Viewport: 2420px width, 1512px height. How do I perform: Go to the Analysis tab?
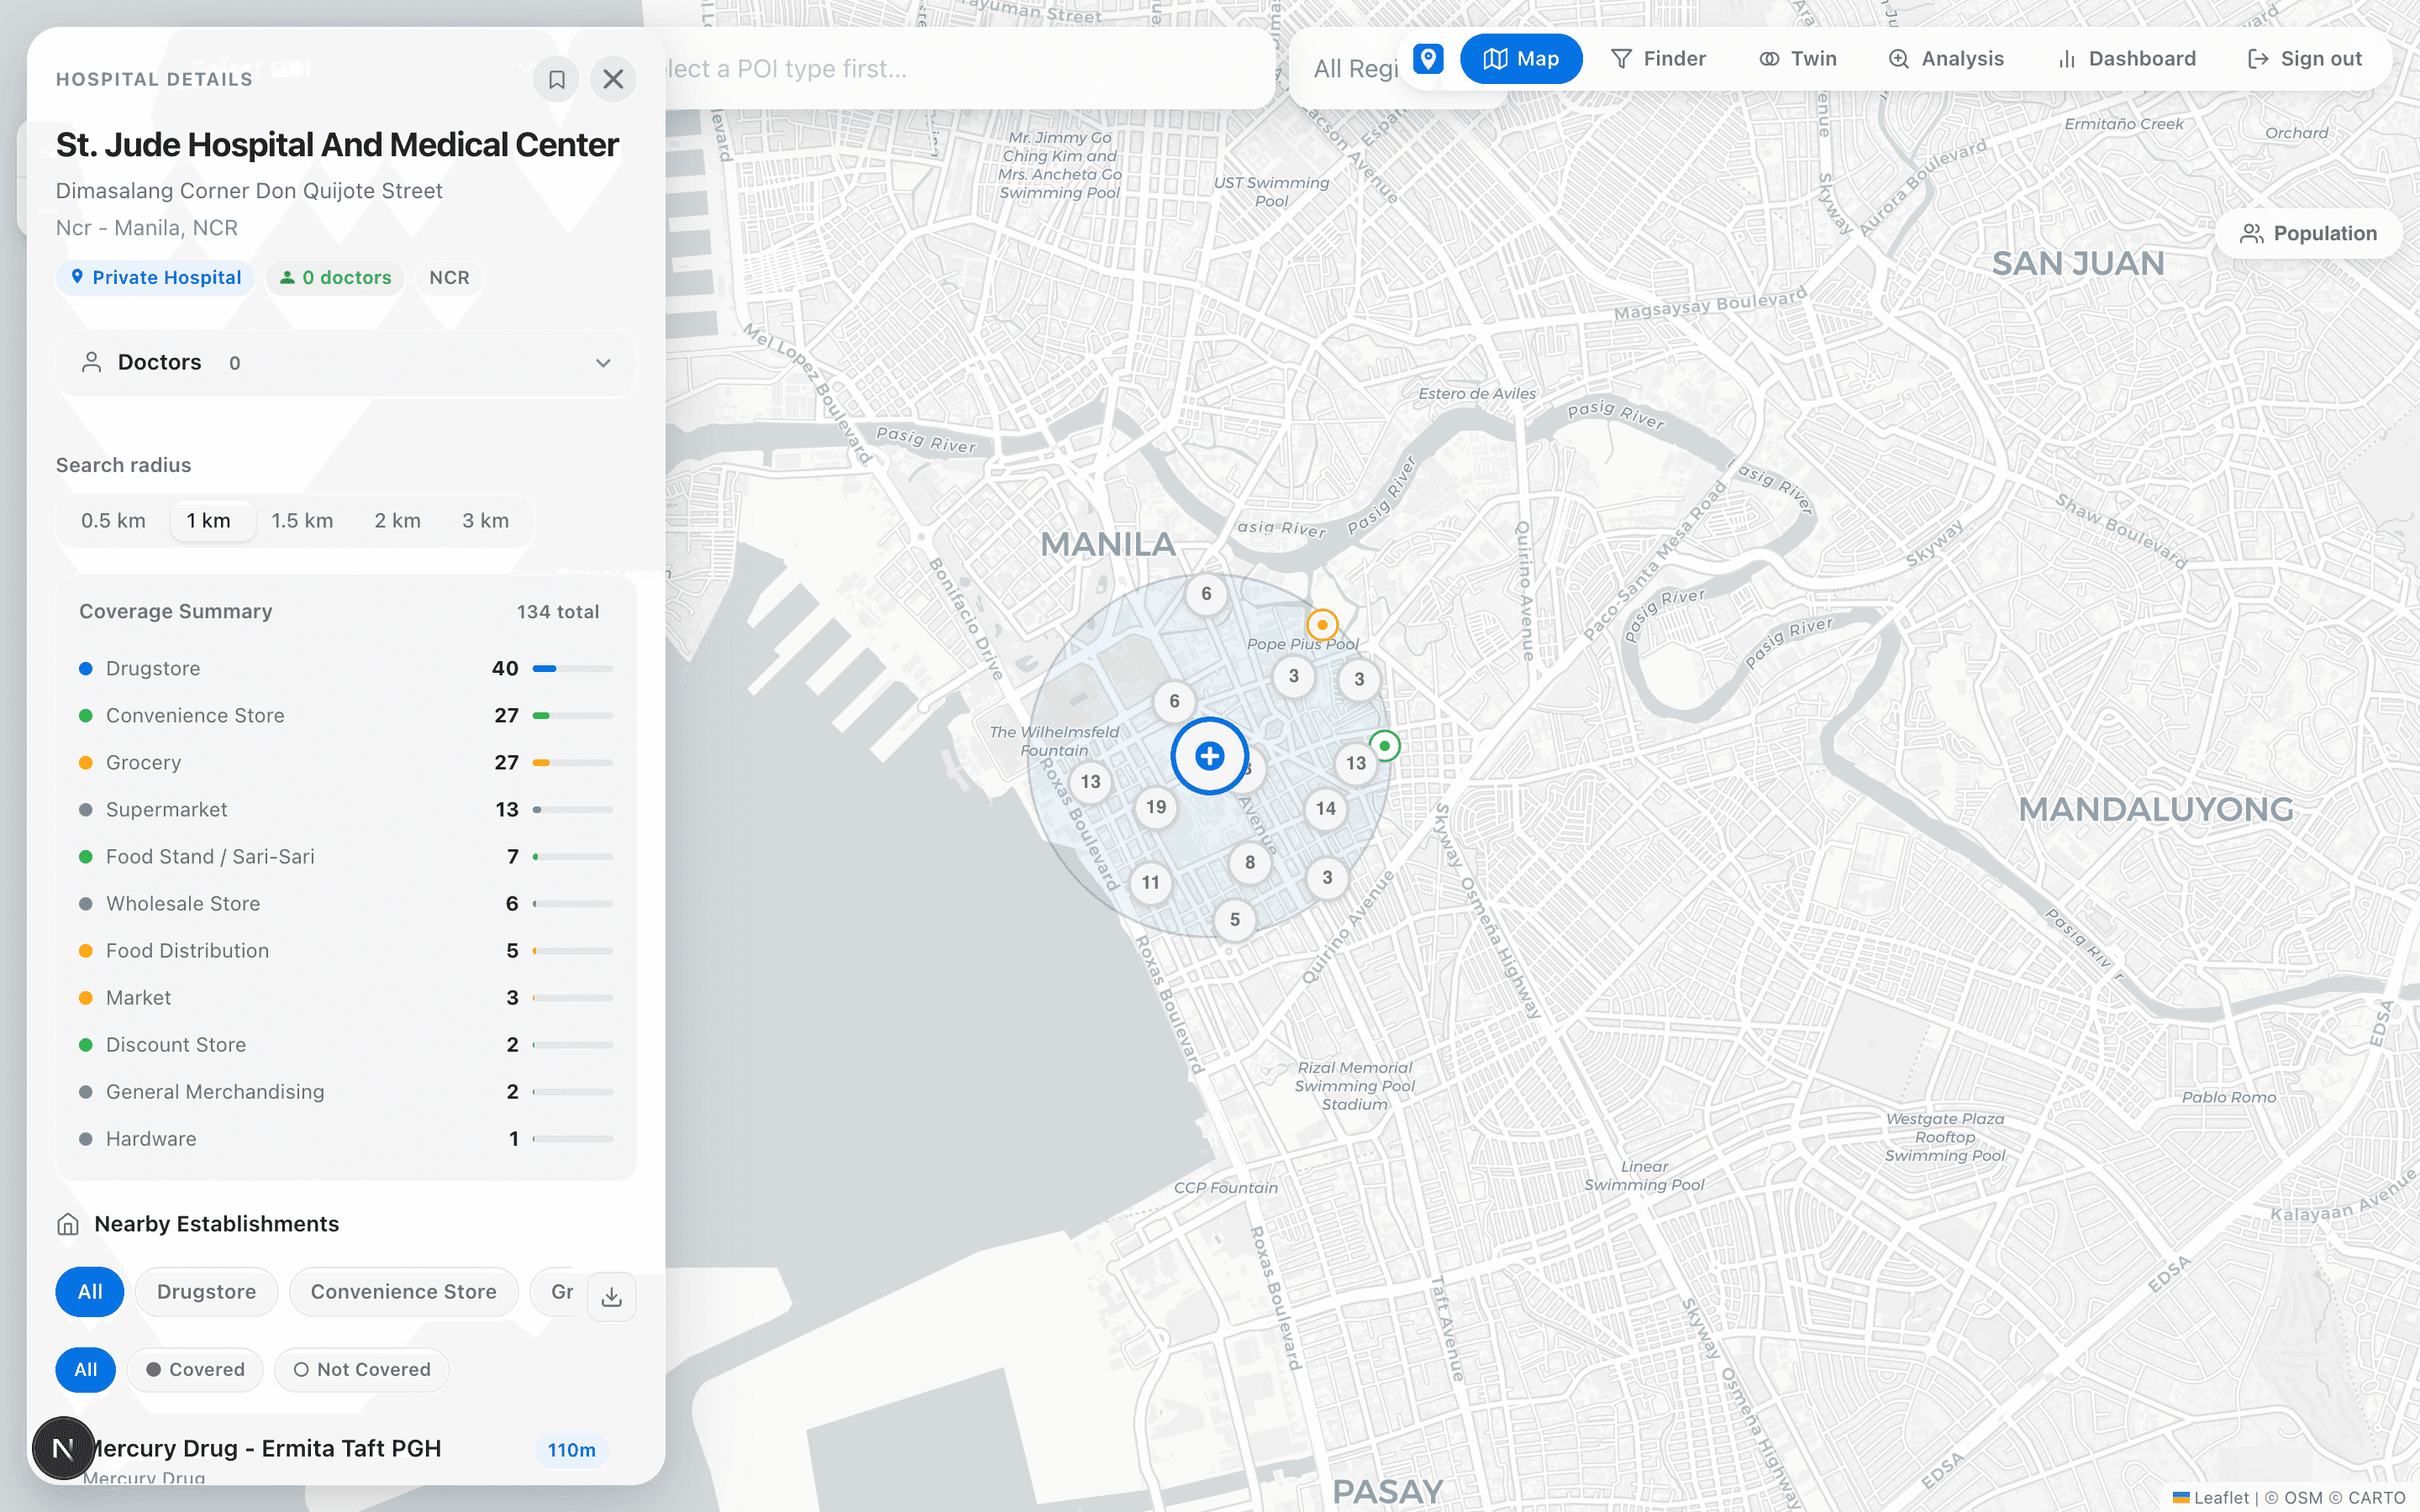pyautogui.click(x=1945, y=59)
